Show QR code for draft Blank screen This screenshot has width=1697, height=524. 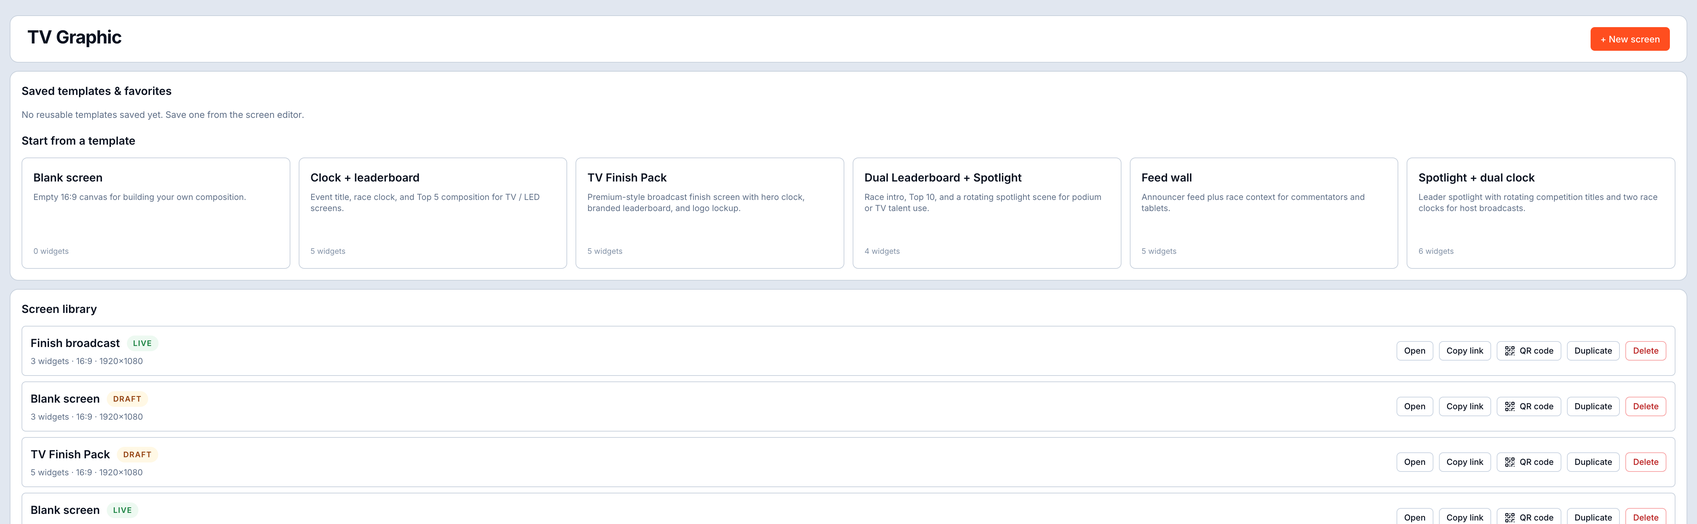pos(1529,406)
